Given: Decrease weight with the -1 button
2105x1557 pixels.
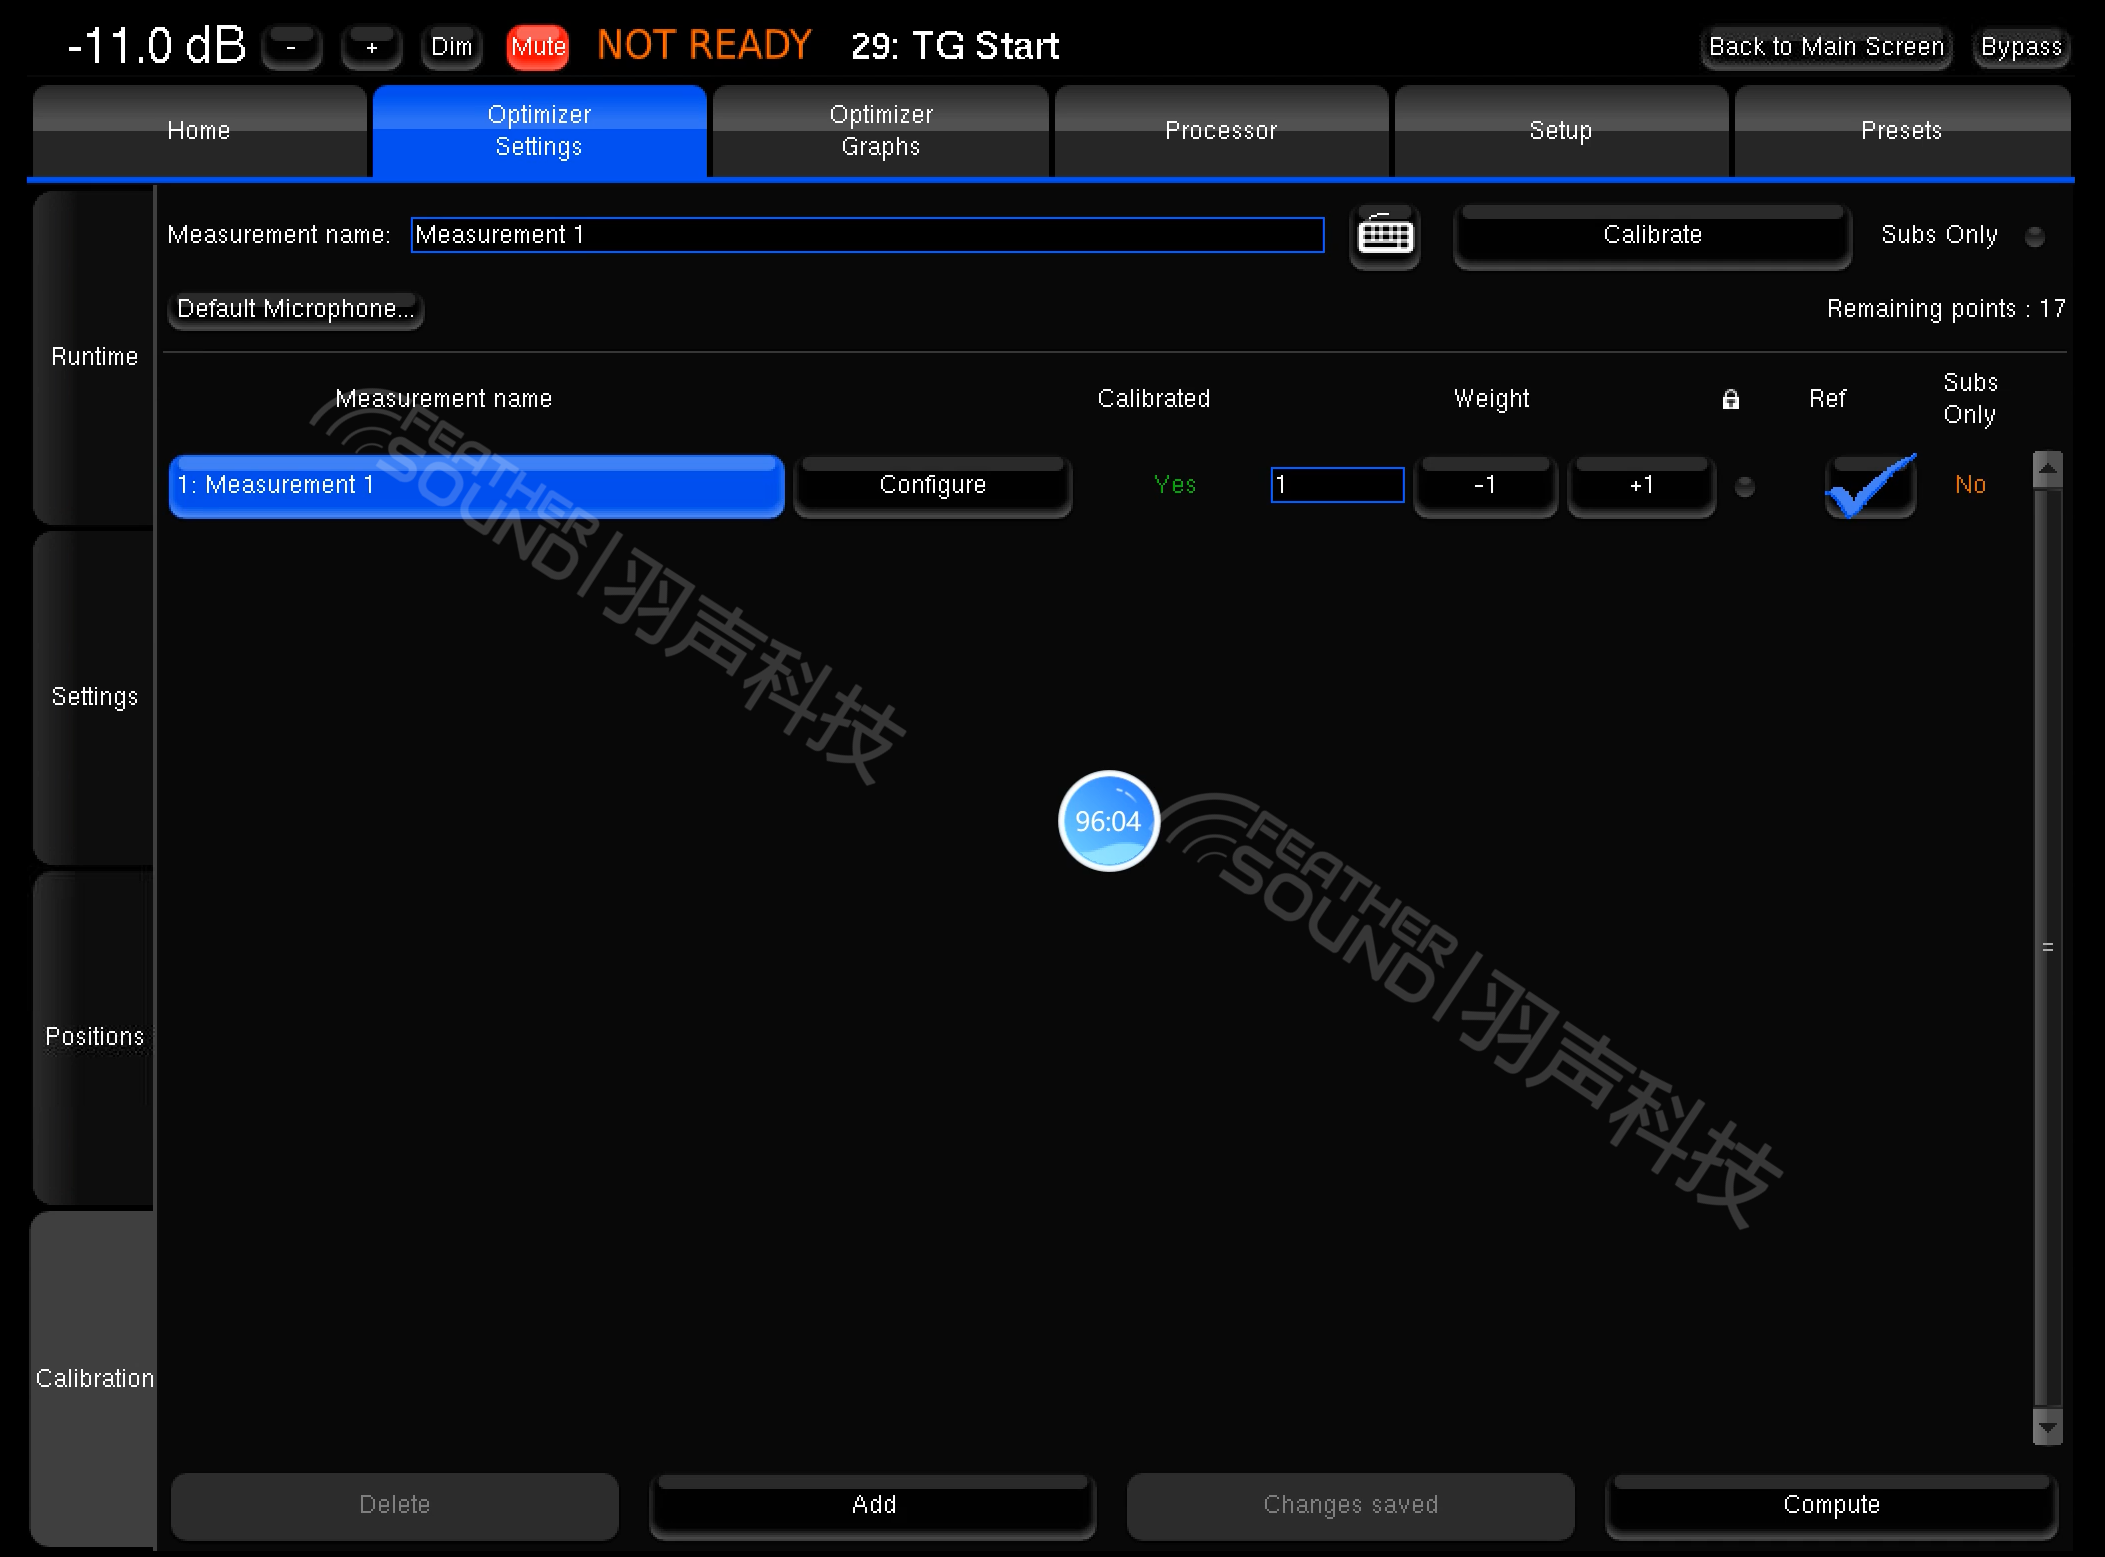Looking at the screenshot, I should tap(1485, 486).
